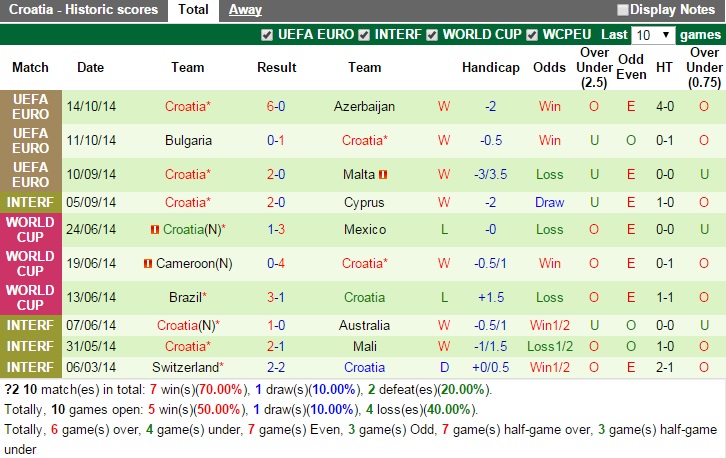The image size is (726, 458).
Task: Open the 6-0 result against Azerbaijan
Action: 276,106
